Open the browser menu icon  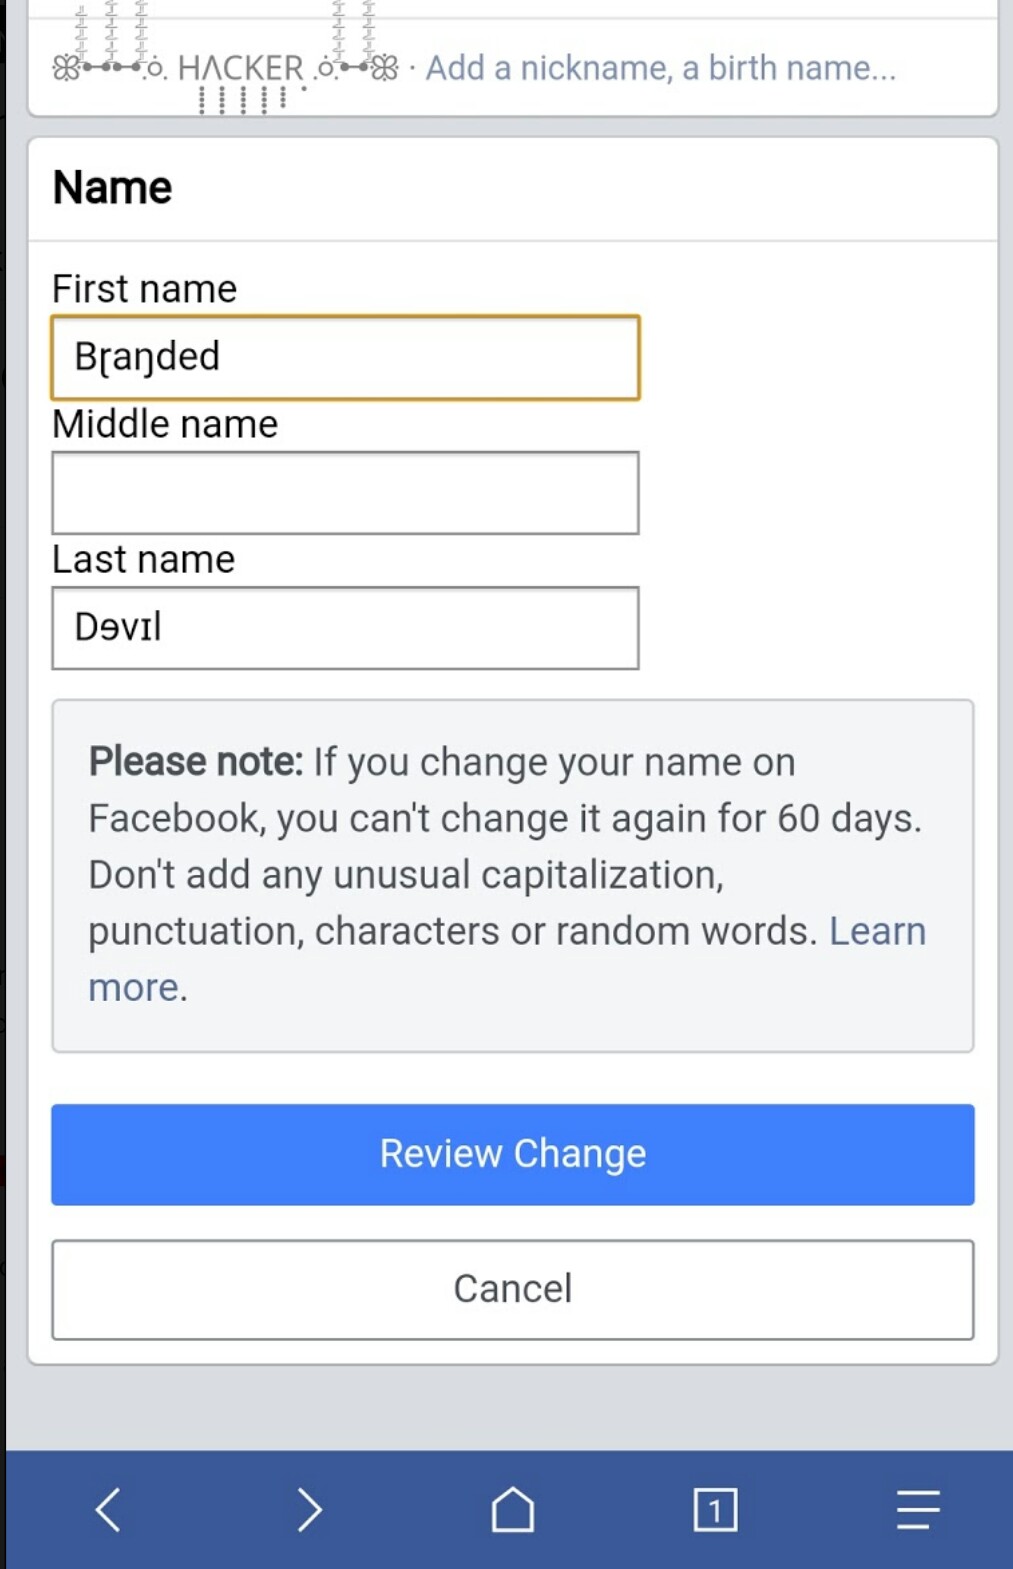[913, 1509]
